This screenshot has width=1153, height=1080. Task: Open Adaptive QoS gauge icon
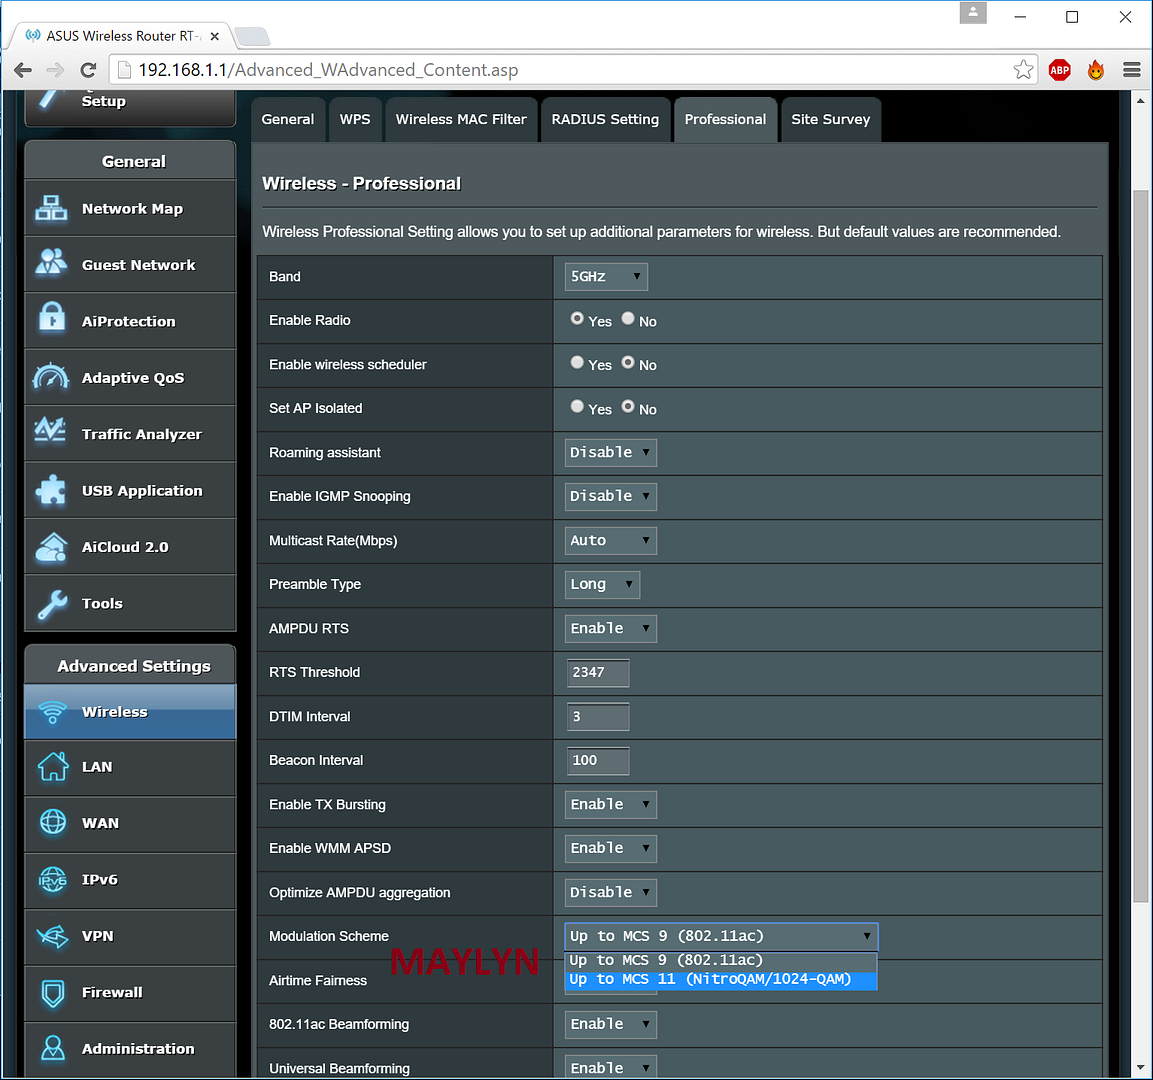51,377
